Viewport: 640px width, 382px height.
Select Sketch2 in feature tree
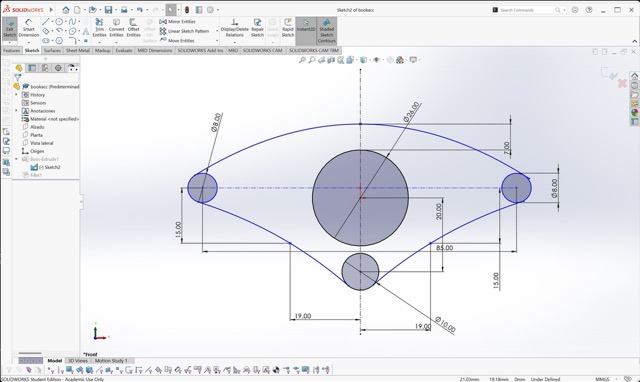(x=45, y=167)
